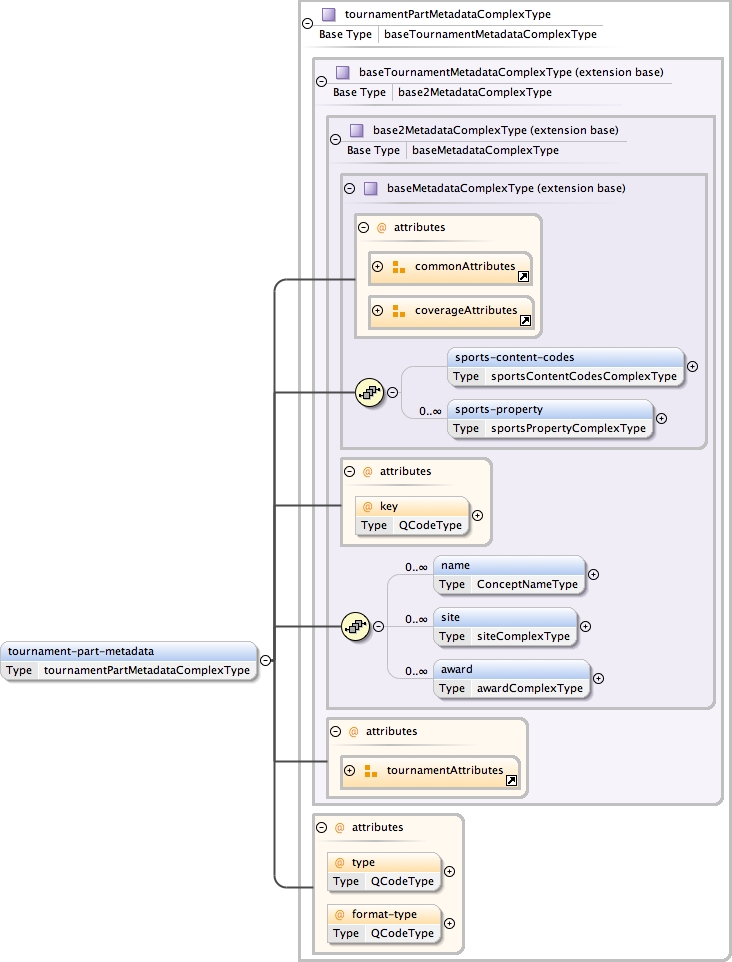This screenshot has width=732, height=962.
Task: Expand the award element details
Action: click(598, 679)
